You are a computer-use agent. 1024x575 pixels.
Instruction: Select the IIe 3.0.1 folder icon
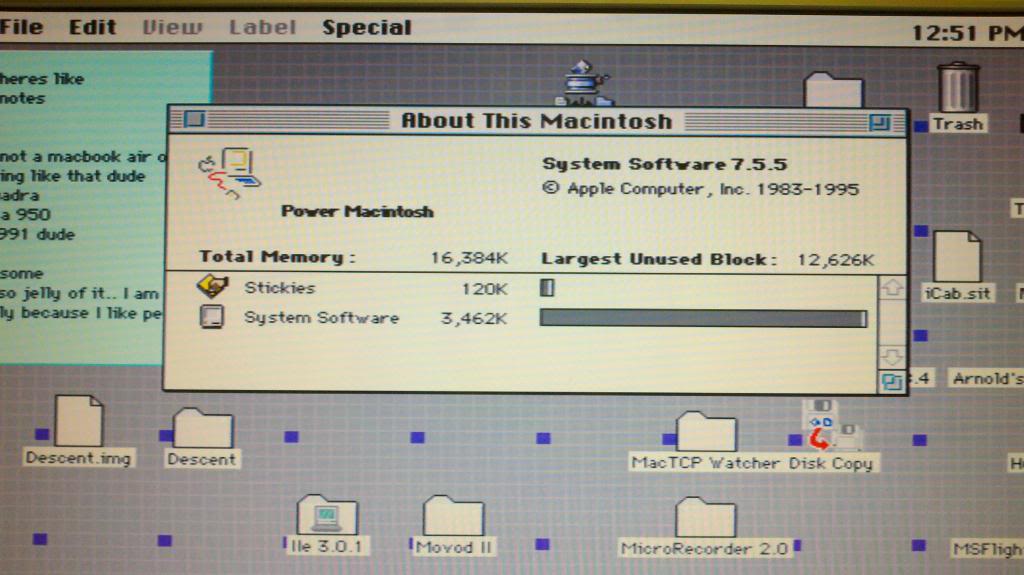(327, 515)
